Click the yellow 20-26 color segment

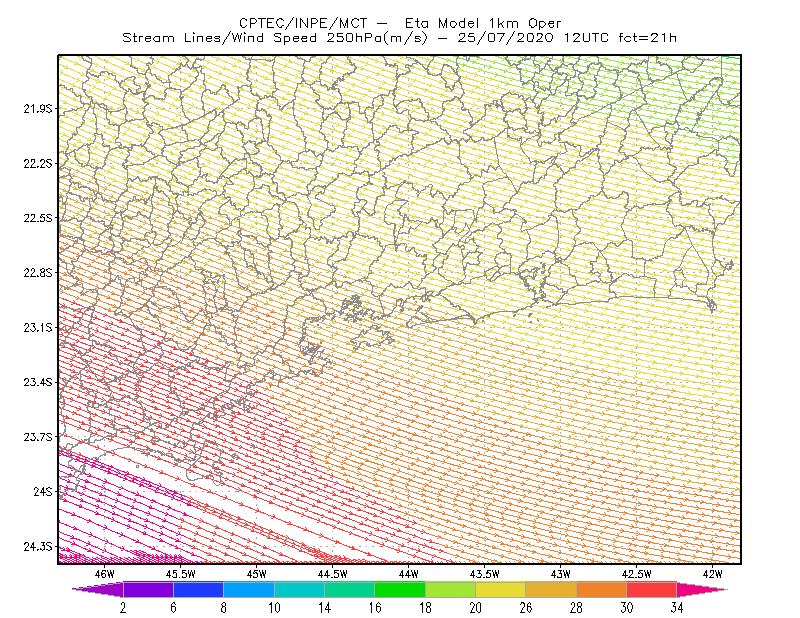[x=501, y=589]
